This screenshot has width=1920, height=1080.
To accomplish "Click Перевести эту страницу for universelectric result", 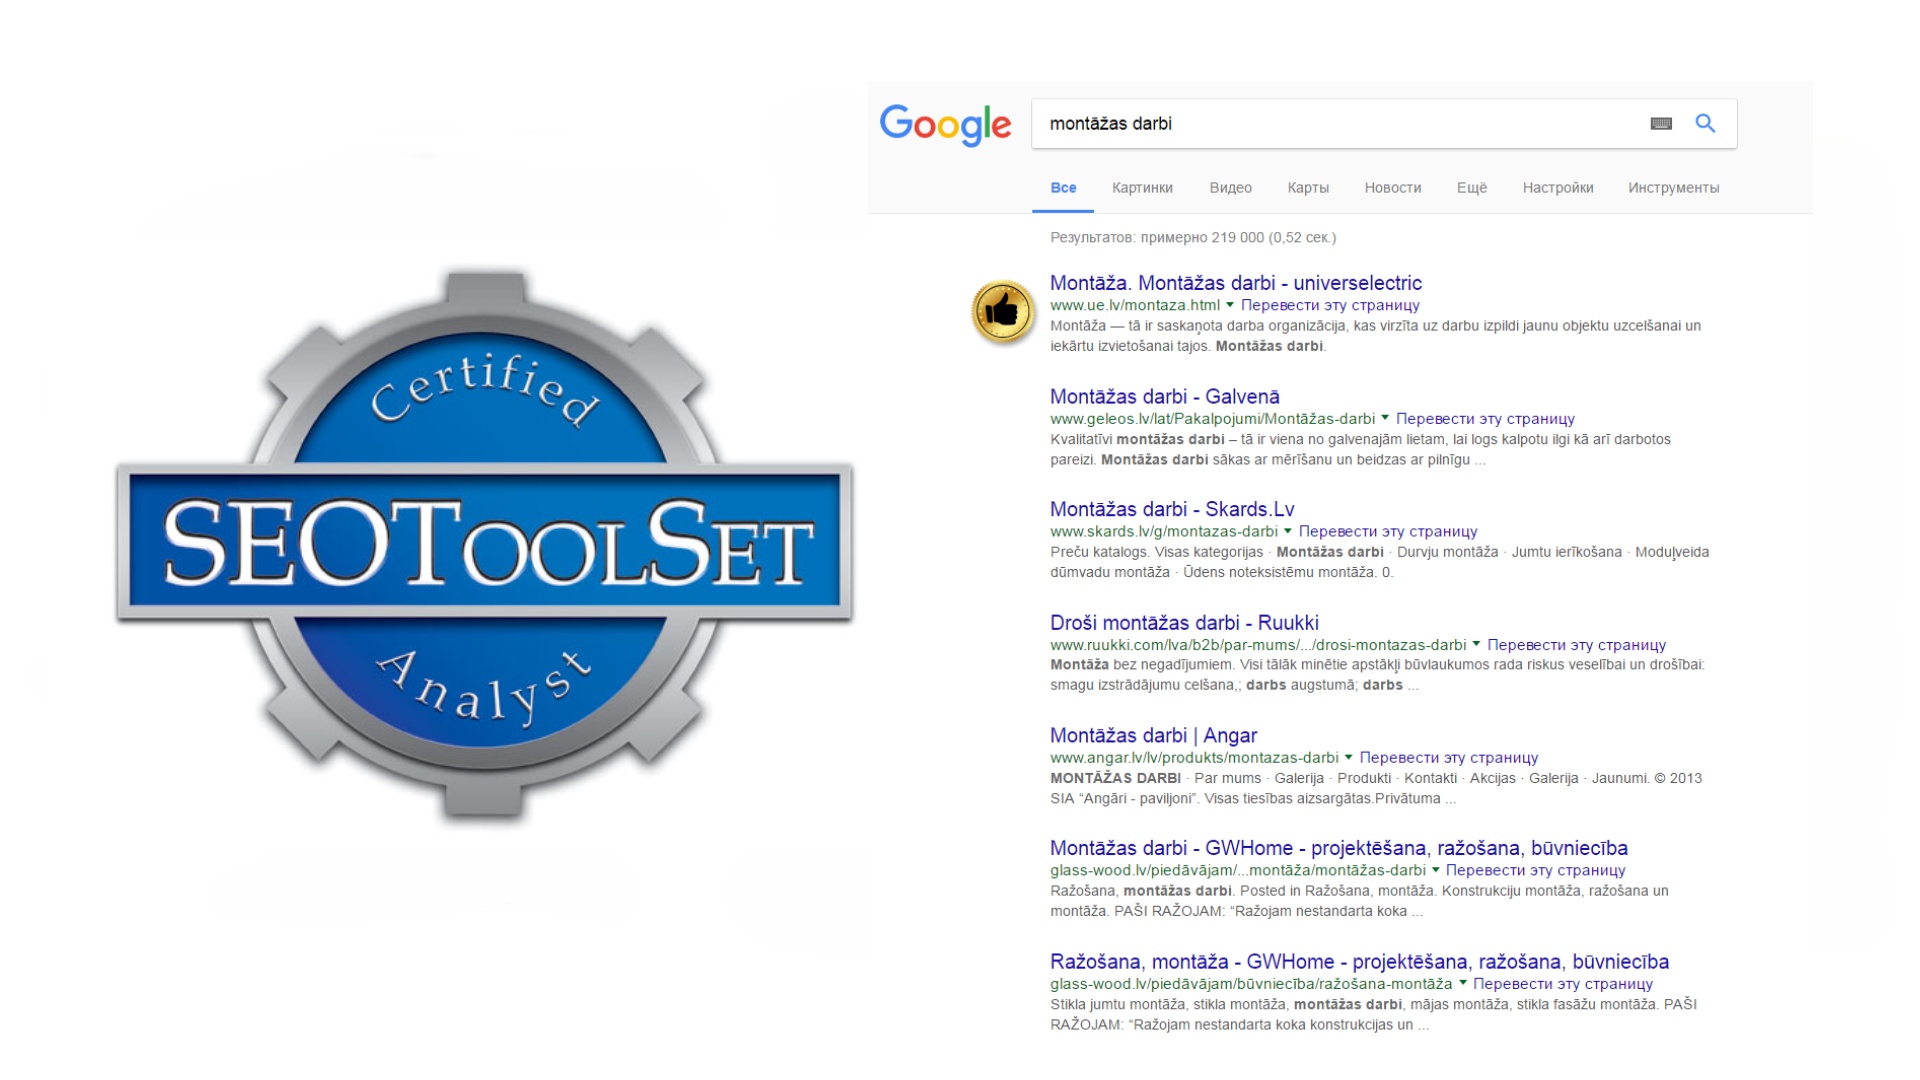I will pos(1330,306).
